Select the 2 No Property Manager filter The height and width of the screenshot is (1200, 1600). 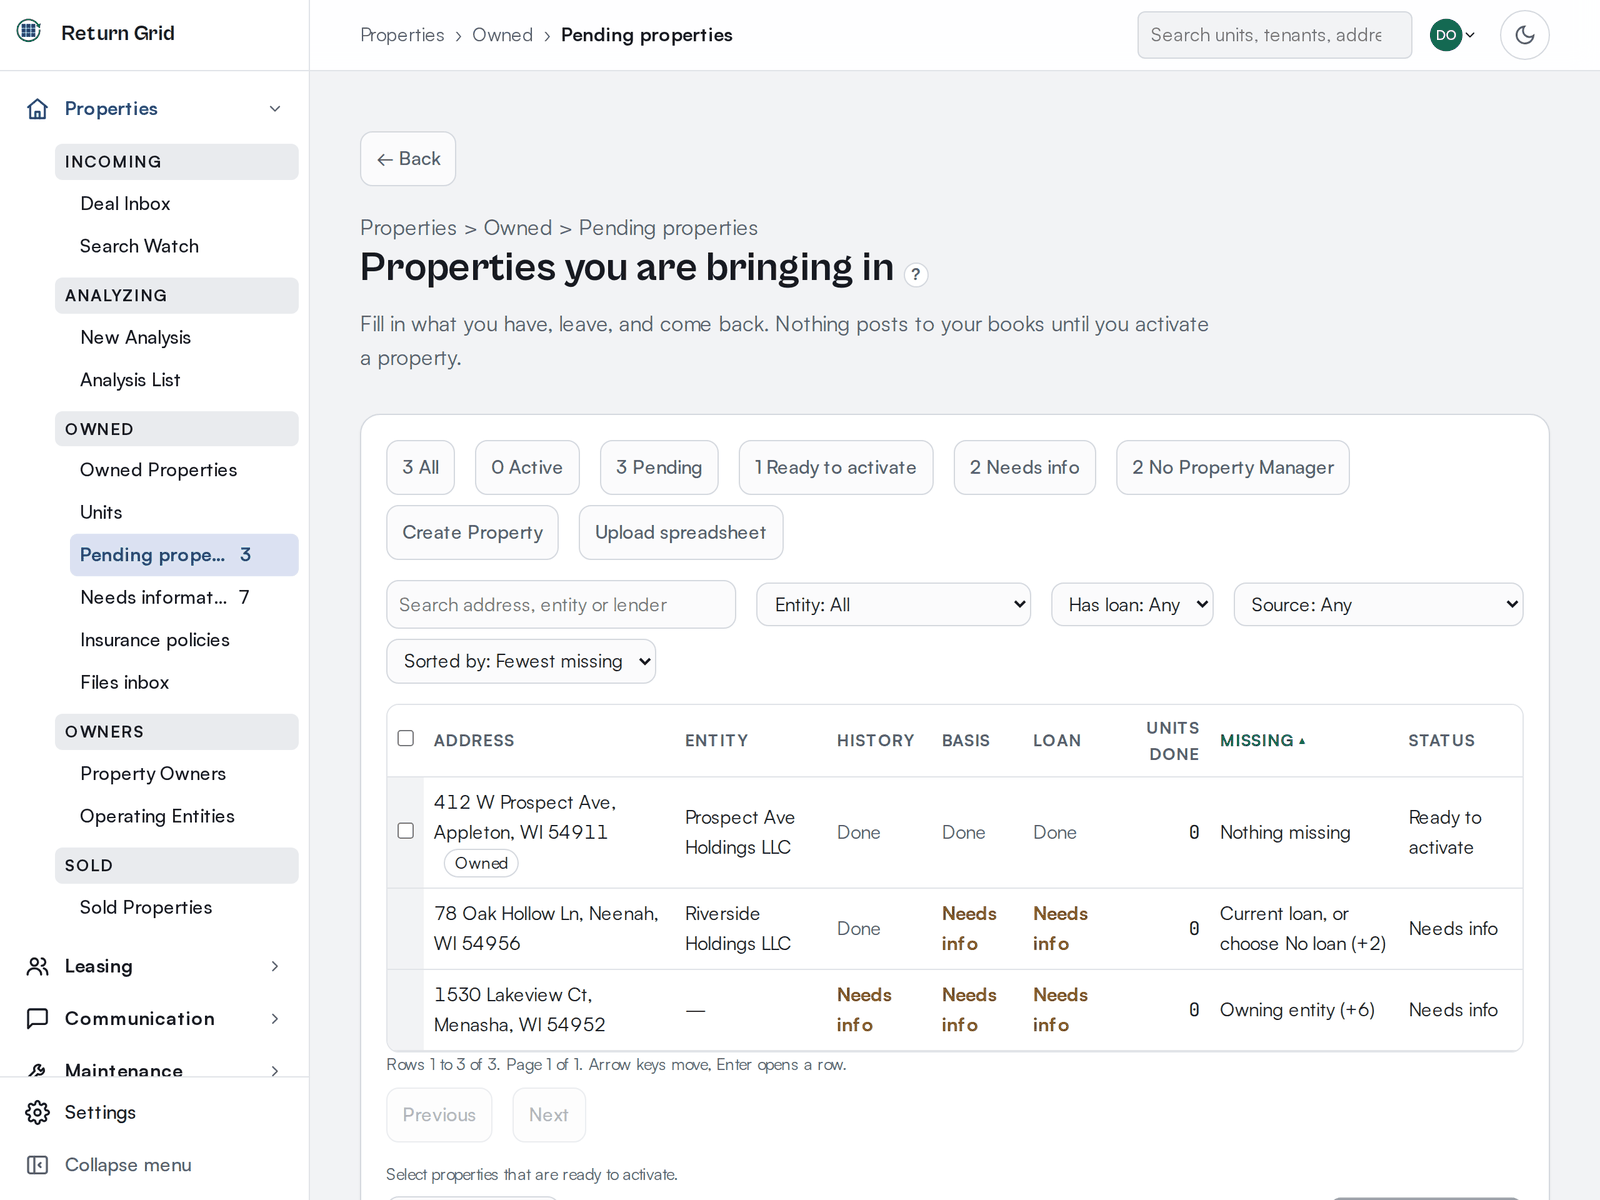tap(1233, 467)
